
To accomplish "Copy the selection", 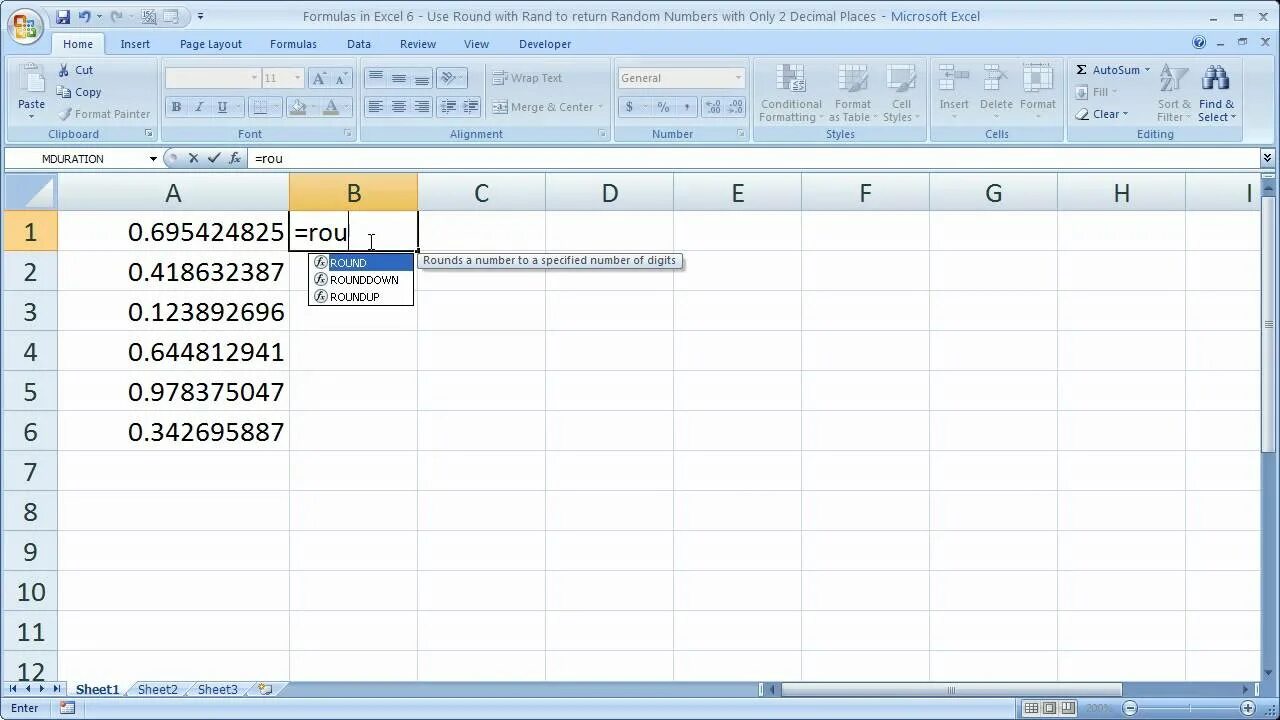I will (x=79, y=92).
